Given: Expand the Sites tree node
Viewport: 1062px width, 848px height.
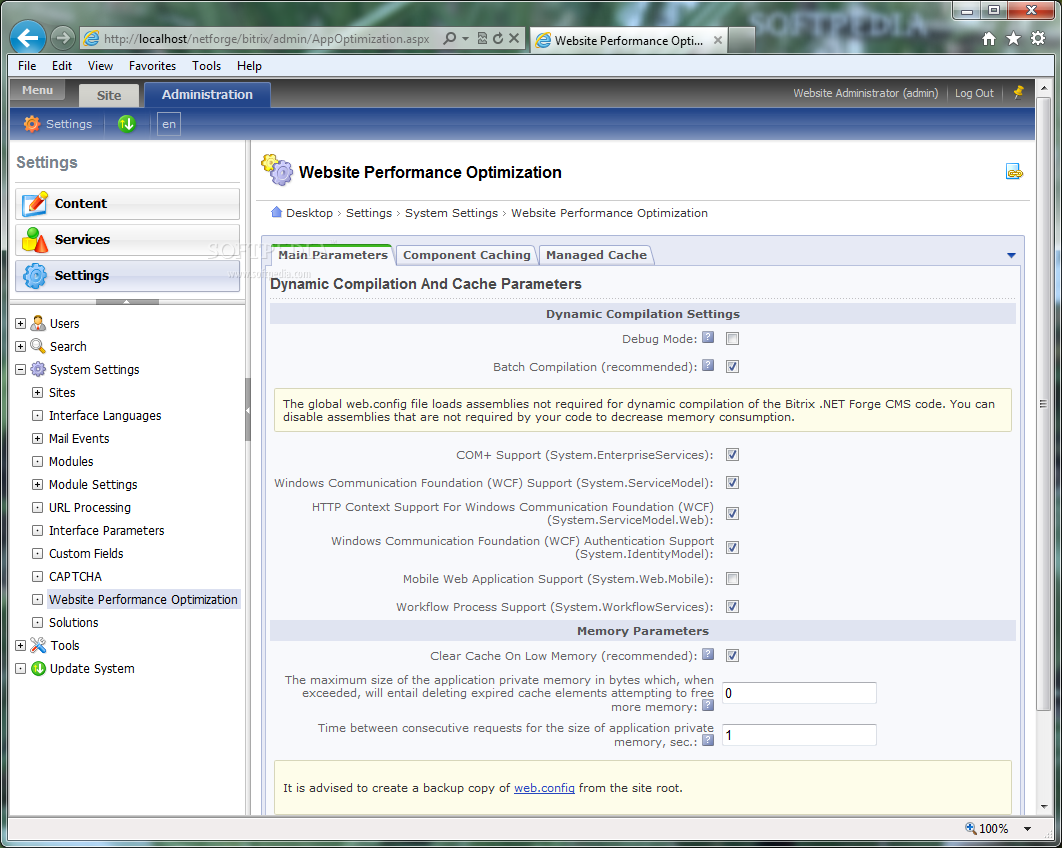Looking at the screenshot, I should tap(37, 393).
